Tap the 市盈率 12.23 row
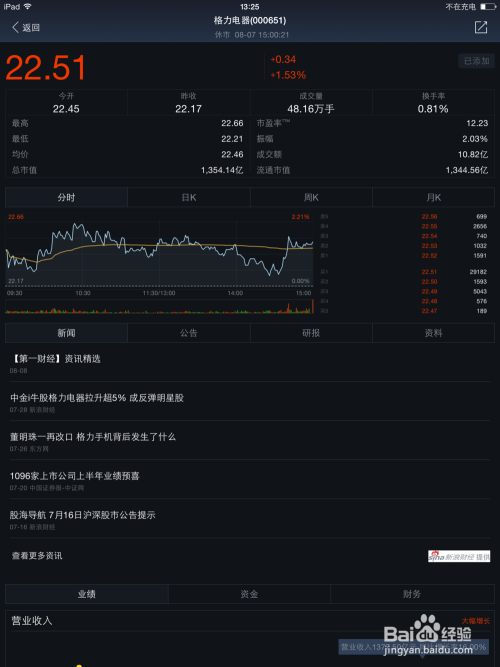The height and width of the screenshot is (667, 500). click(x=372, y=123)
